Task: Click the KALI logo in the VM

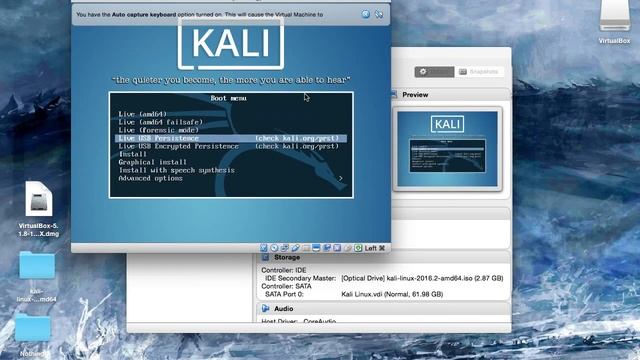Action: (231, 43)
